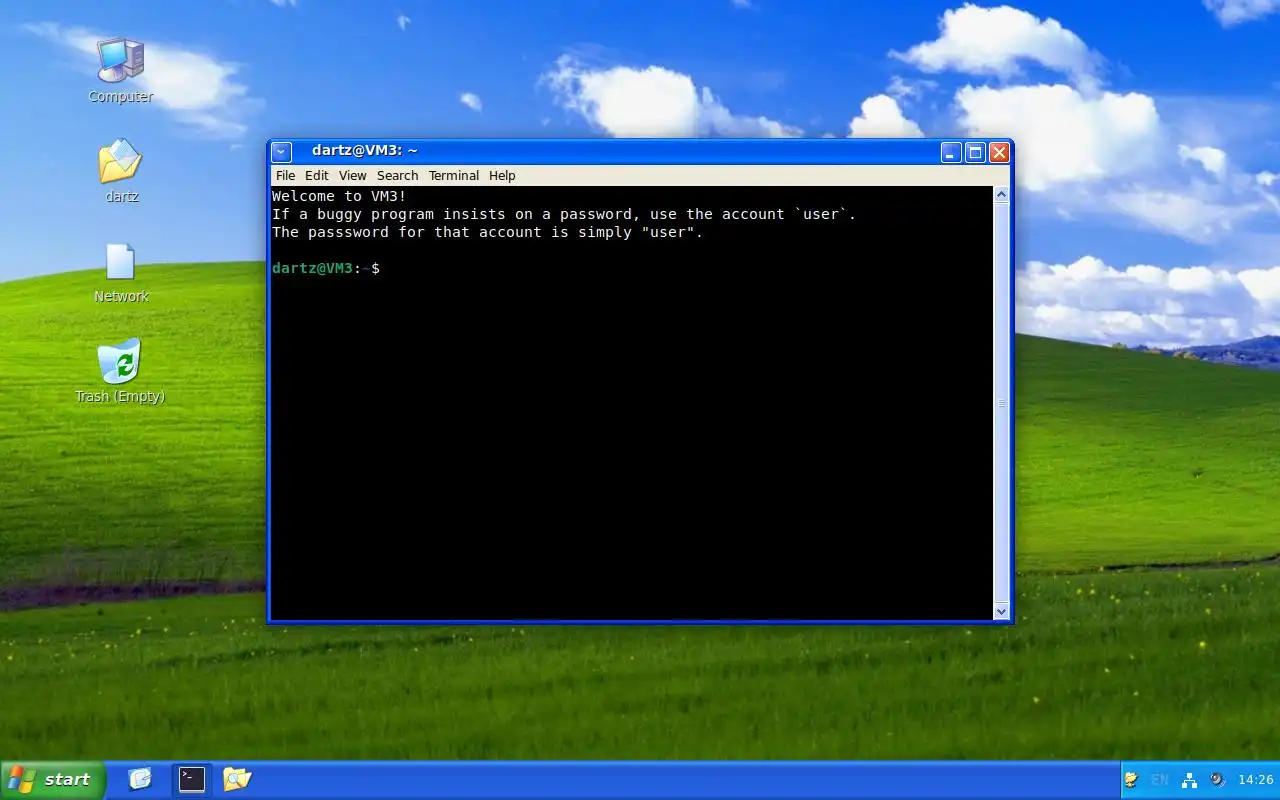Open the start menu

point(52,780)
